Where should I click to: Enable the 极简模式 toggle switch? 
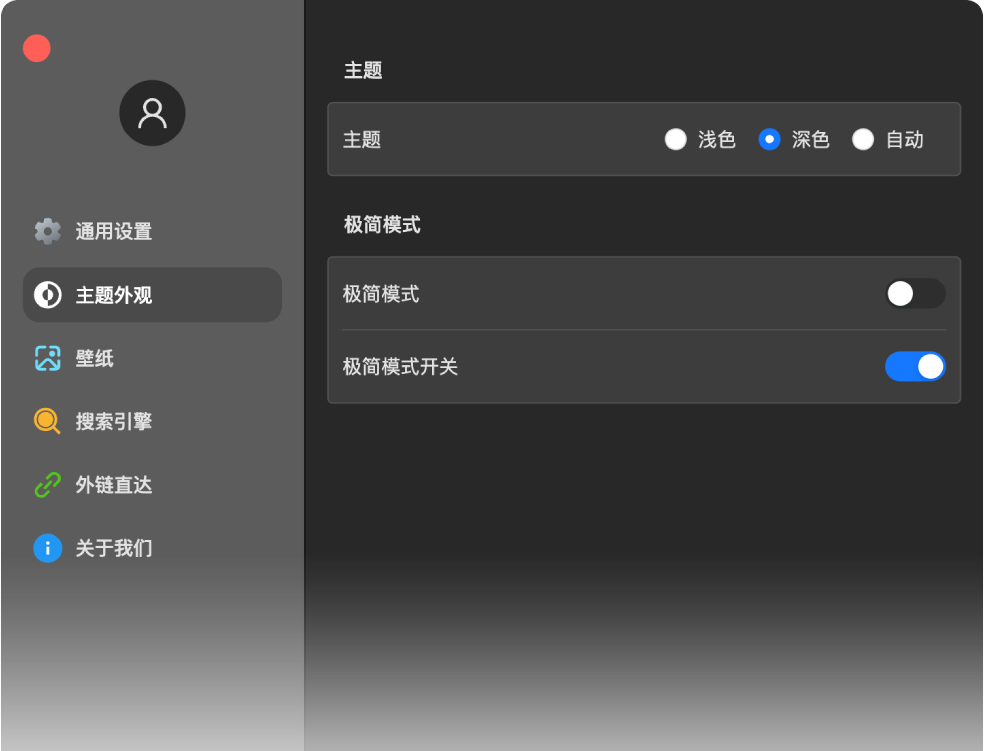[x=914, y=293]
